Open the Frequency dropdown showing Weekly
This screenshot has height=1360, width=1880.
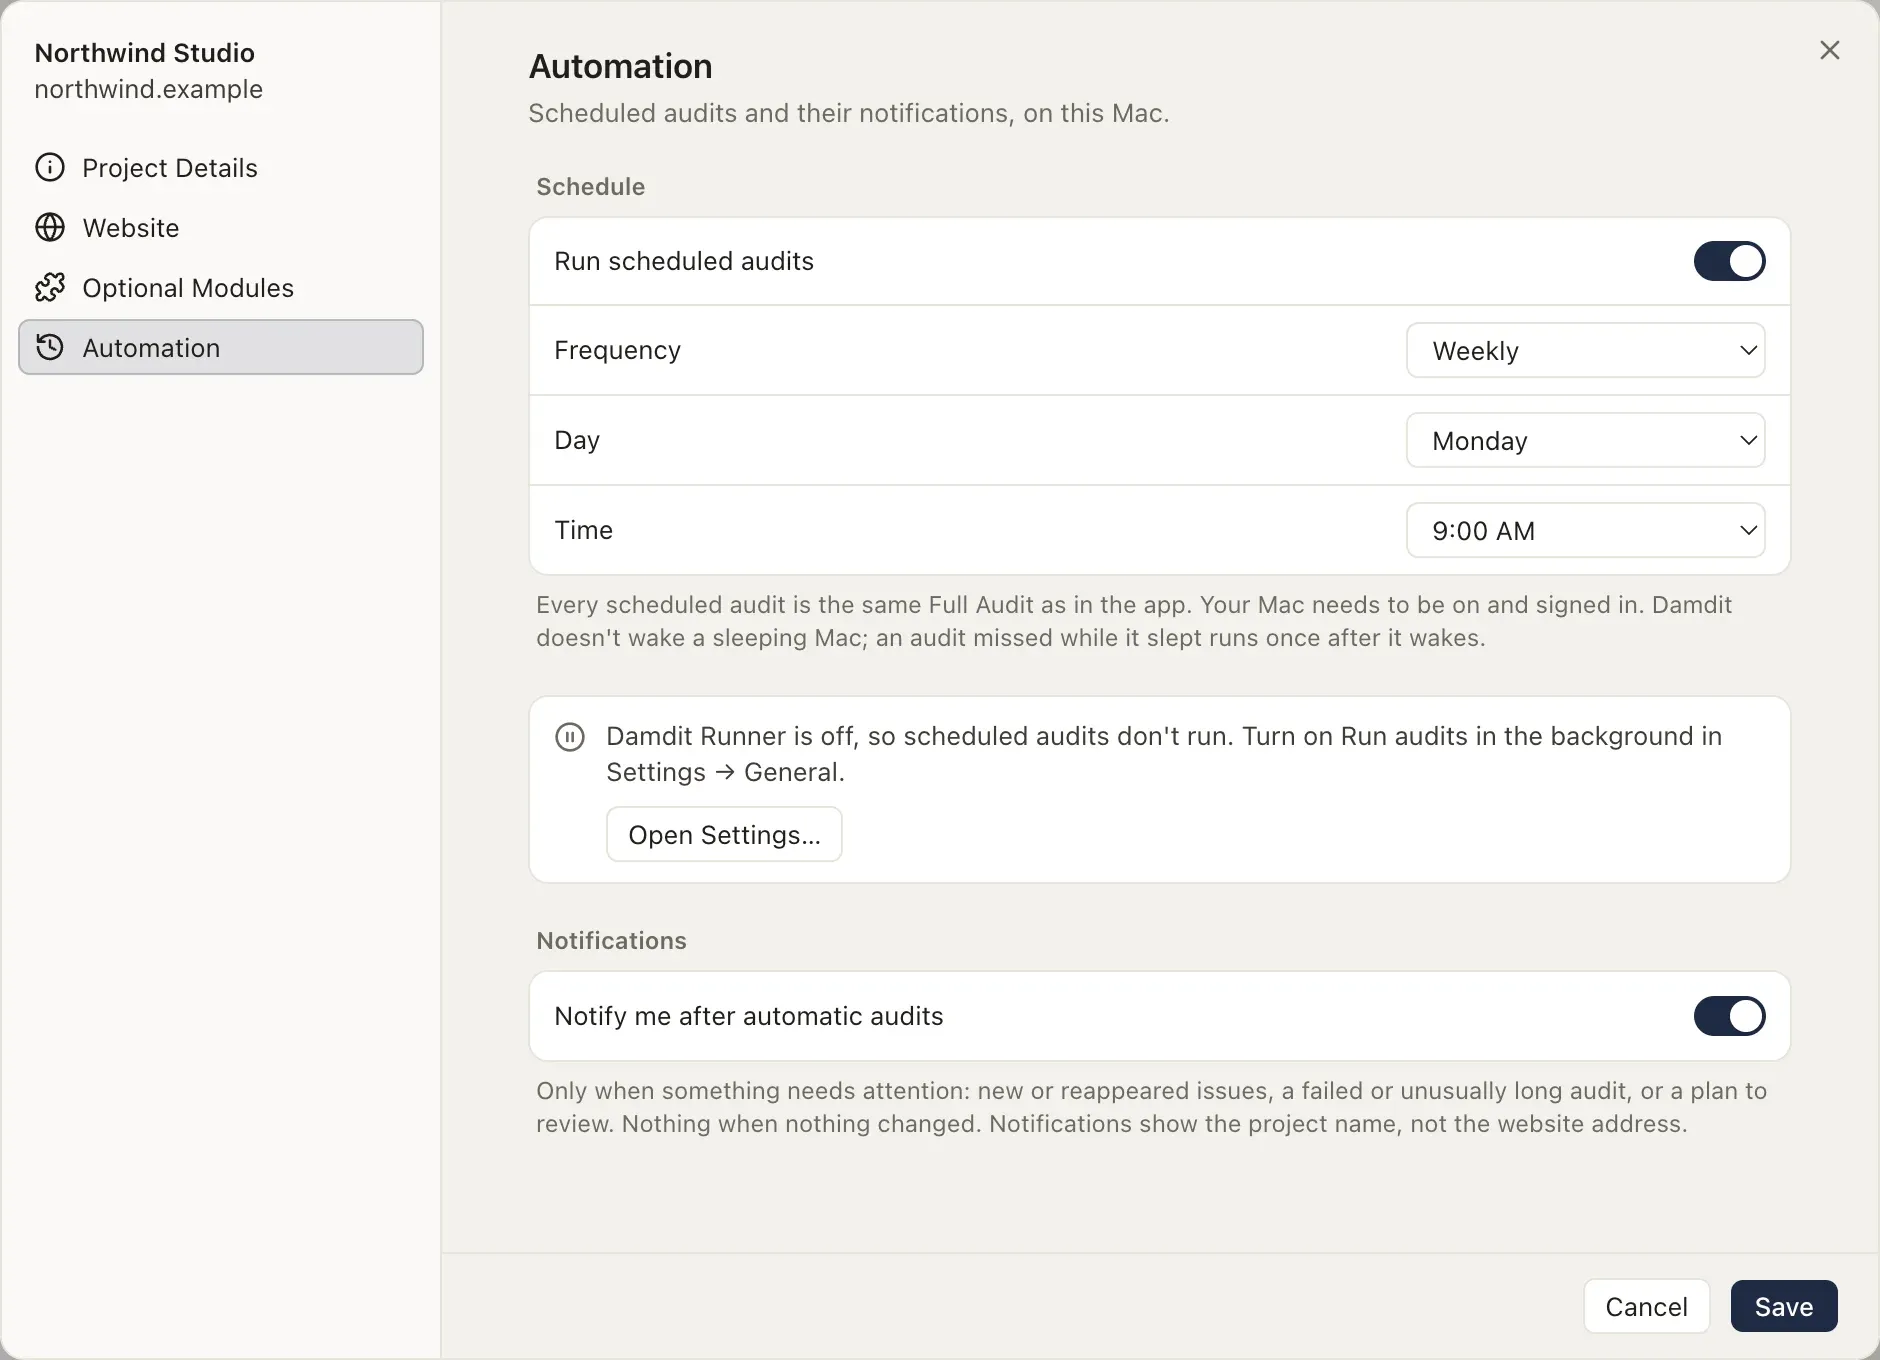(1585, 350)
